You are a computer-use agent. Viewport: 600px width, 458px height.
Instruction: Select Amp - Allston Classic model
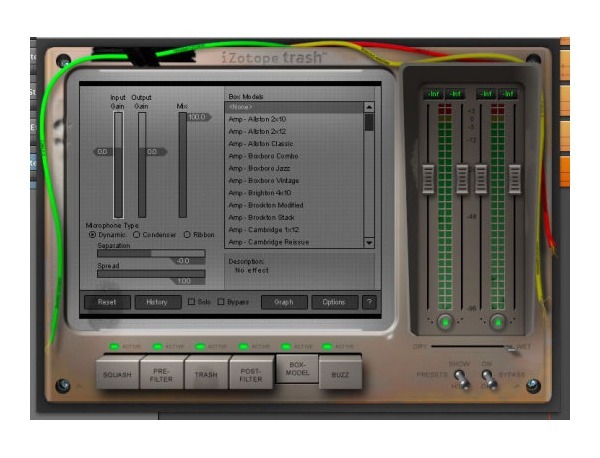tap(294, 144)
